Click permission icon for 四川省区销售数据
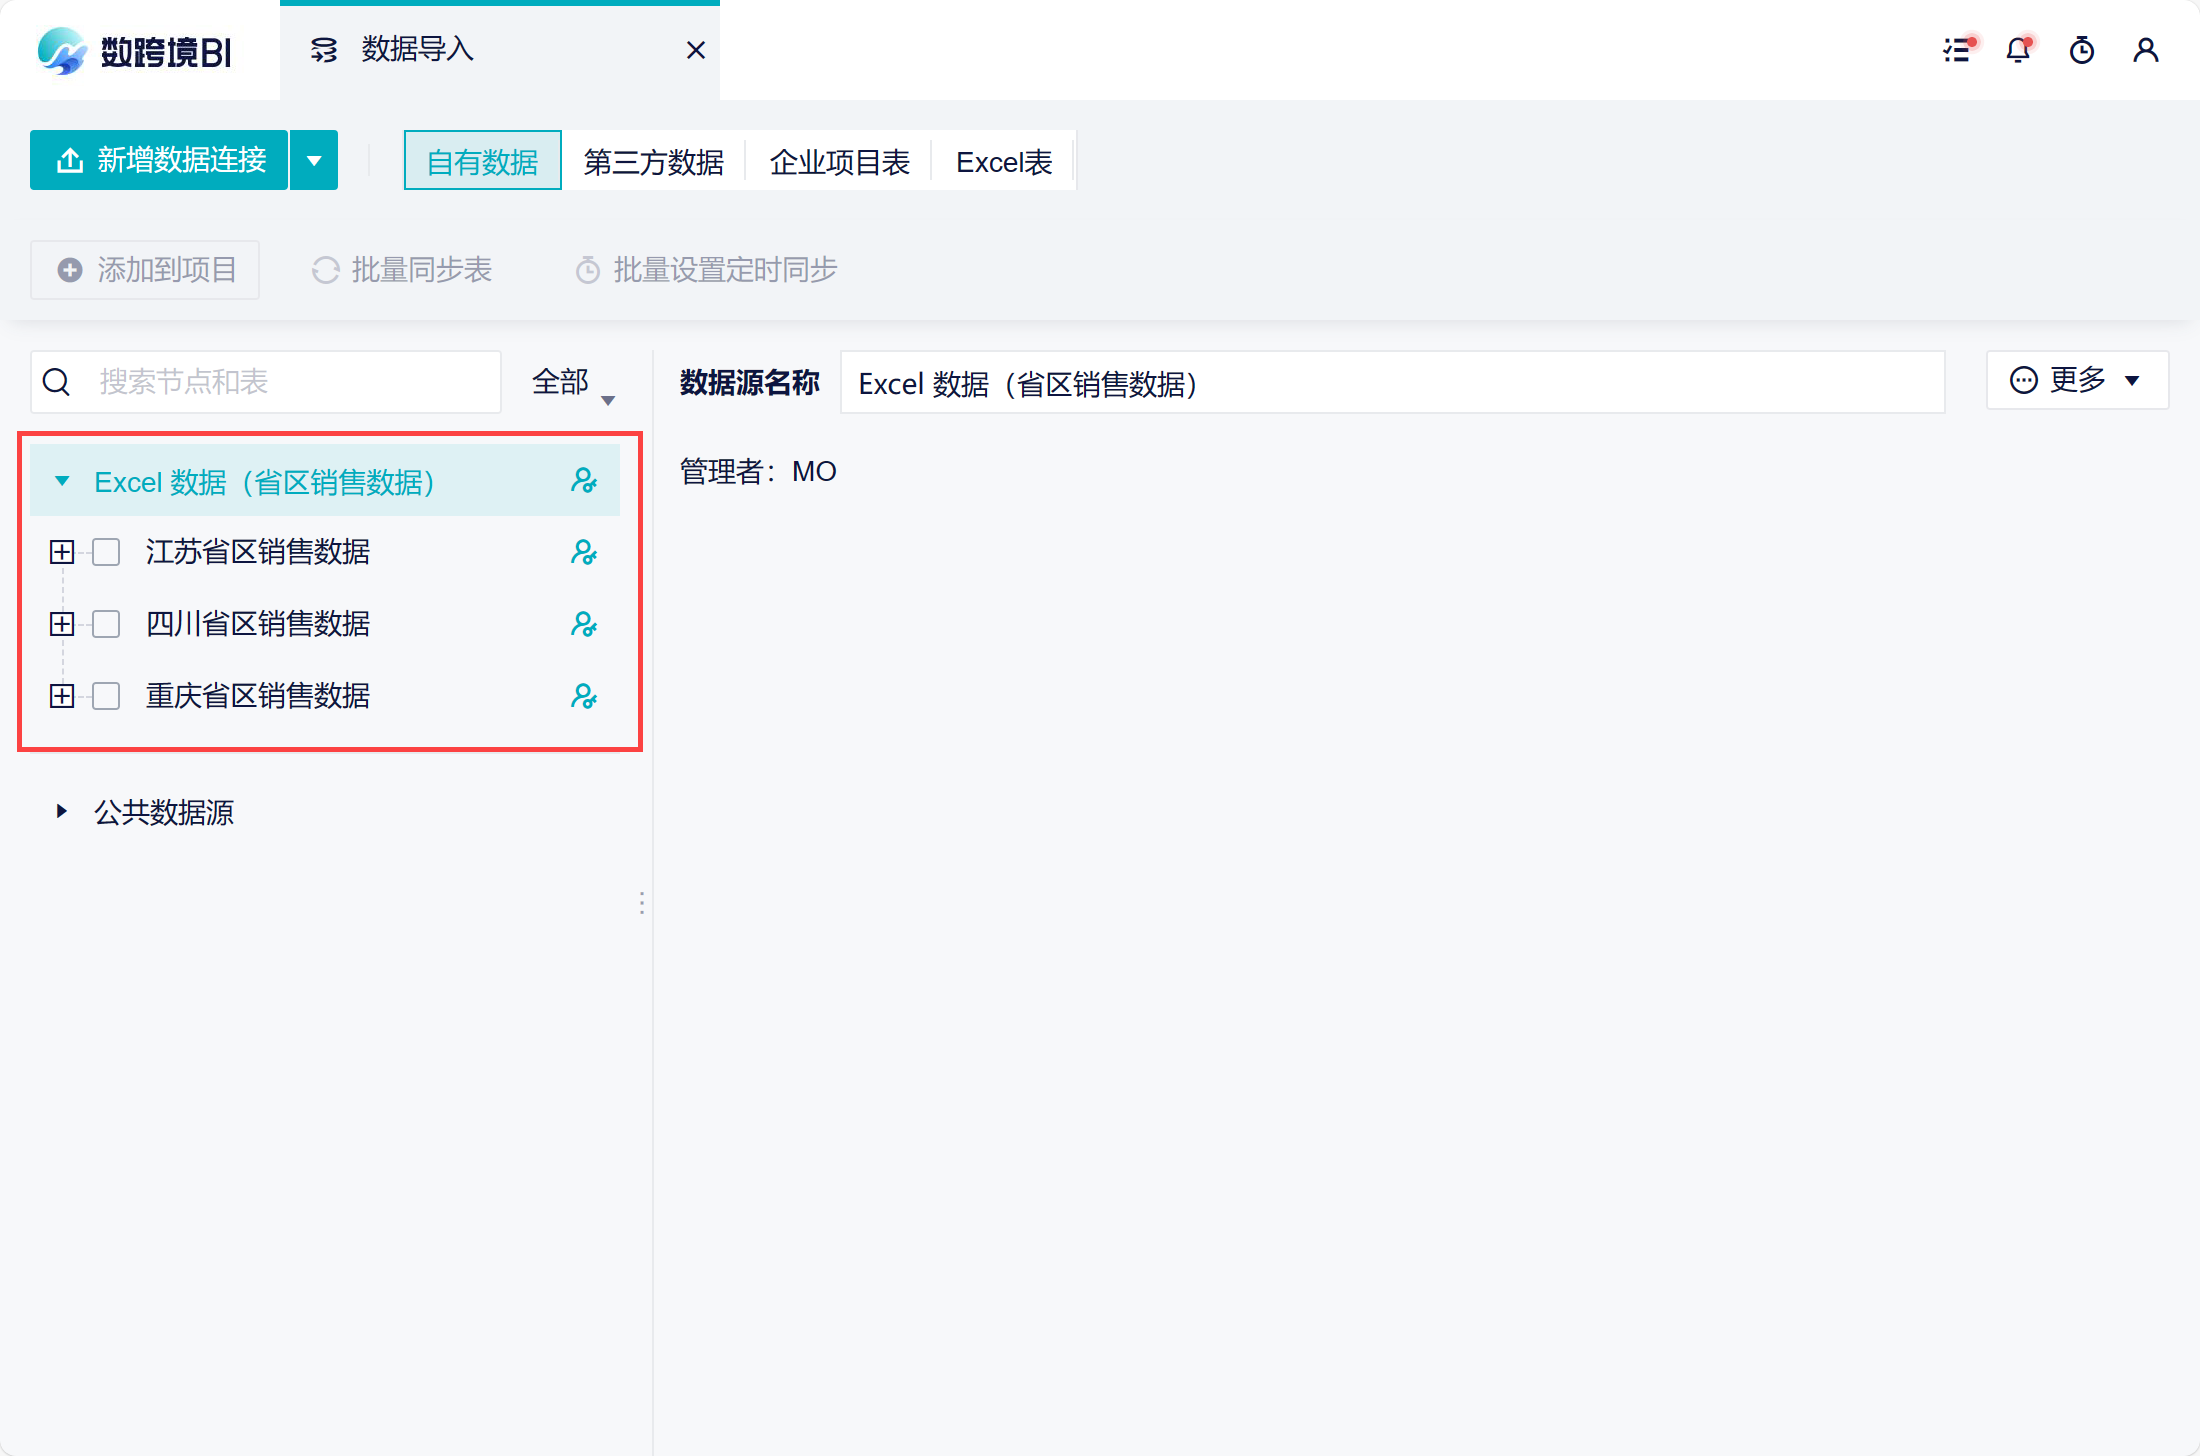Image resolution: width=2200 pixels, height=1456 pixels. pos(584,624)
